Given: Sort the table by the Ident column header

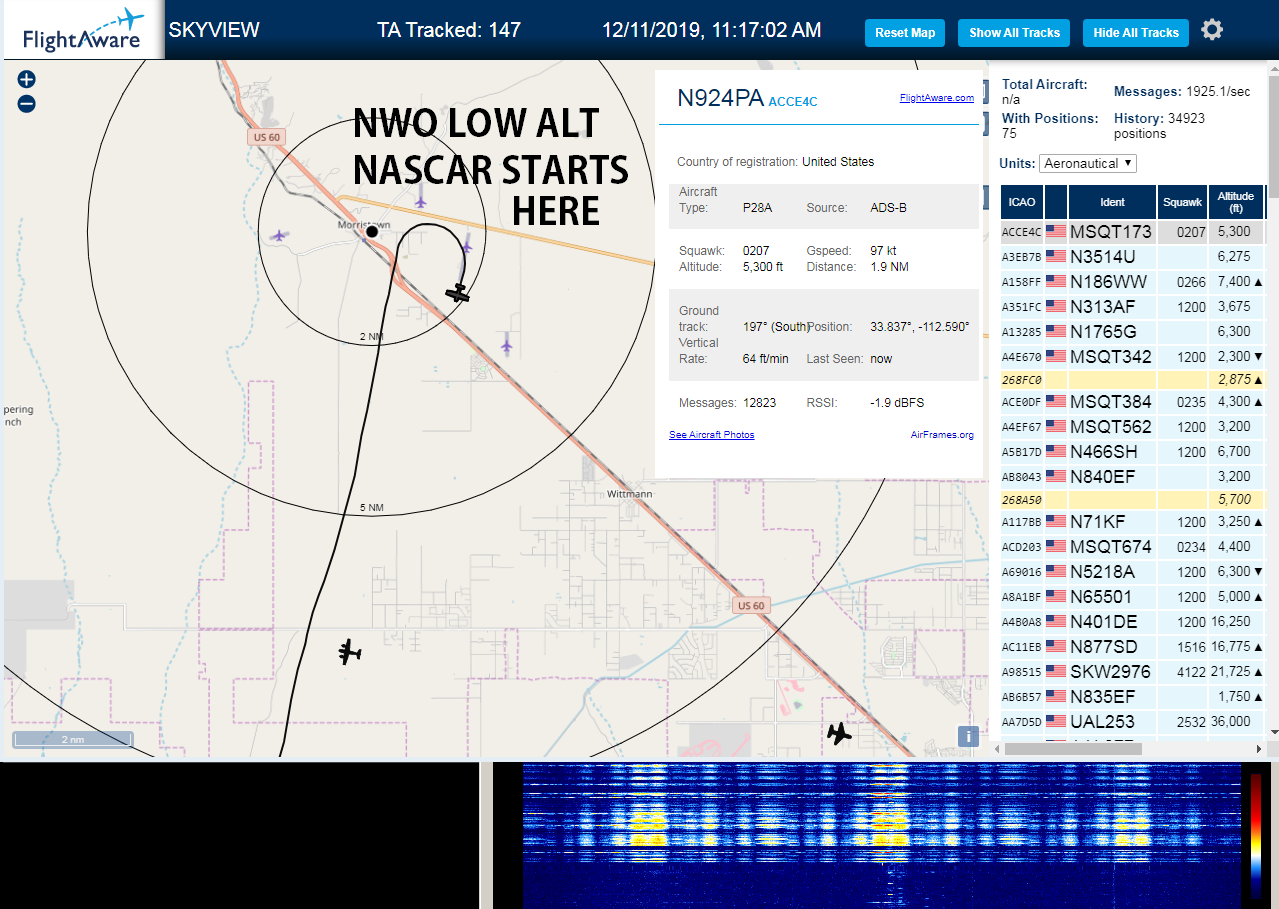Looking at the screenshot, I should pyautogui.click(x=1113, y=202).
